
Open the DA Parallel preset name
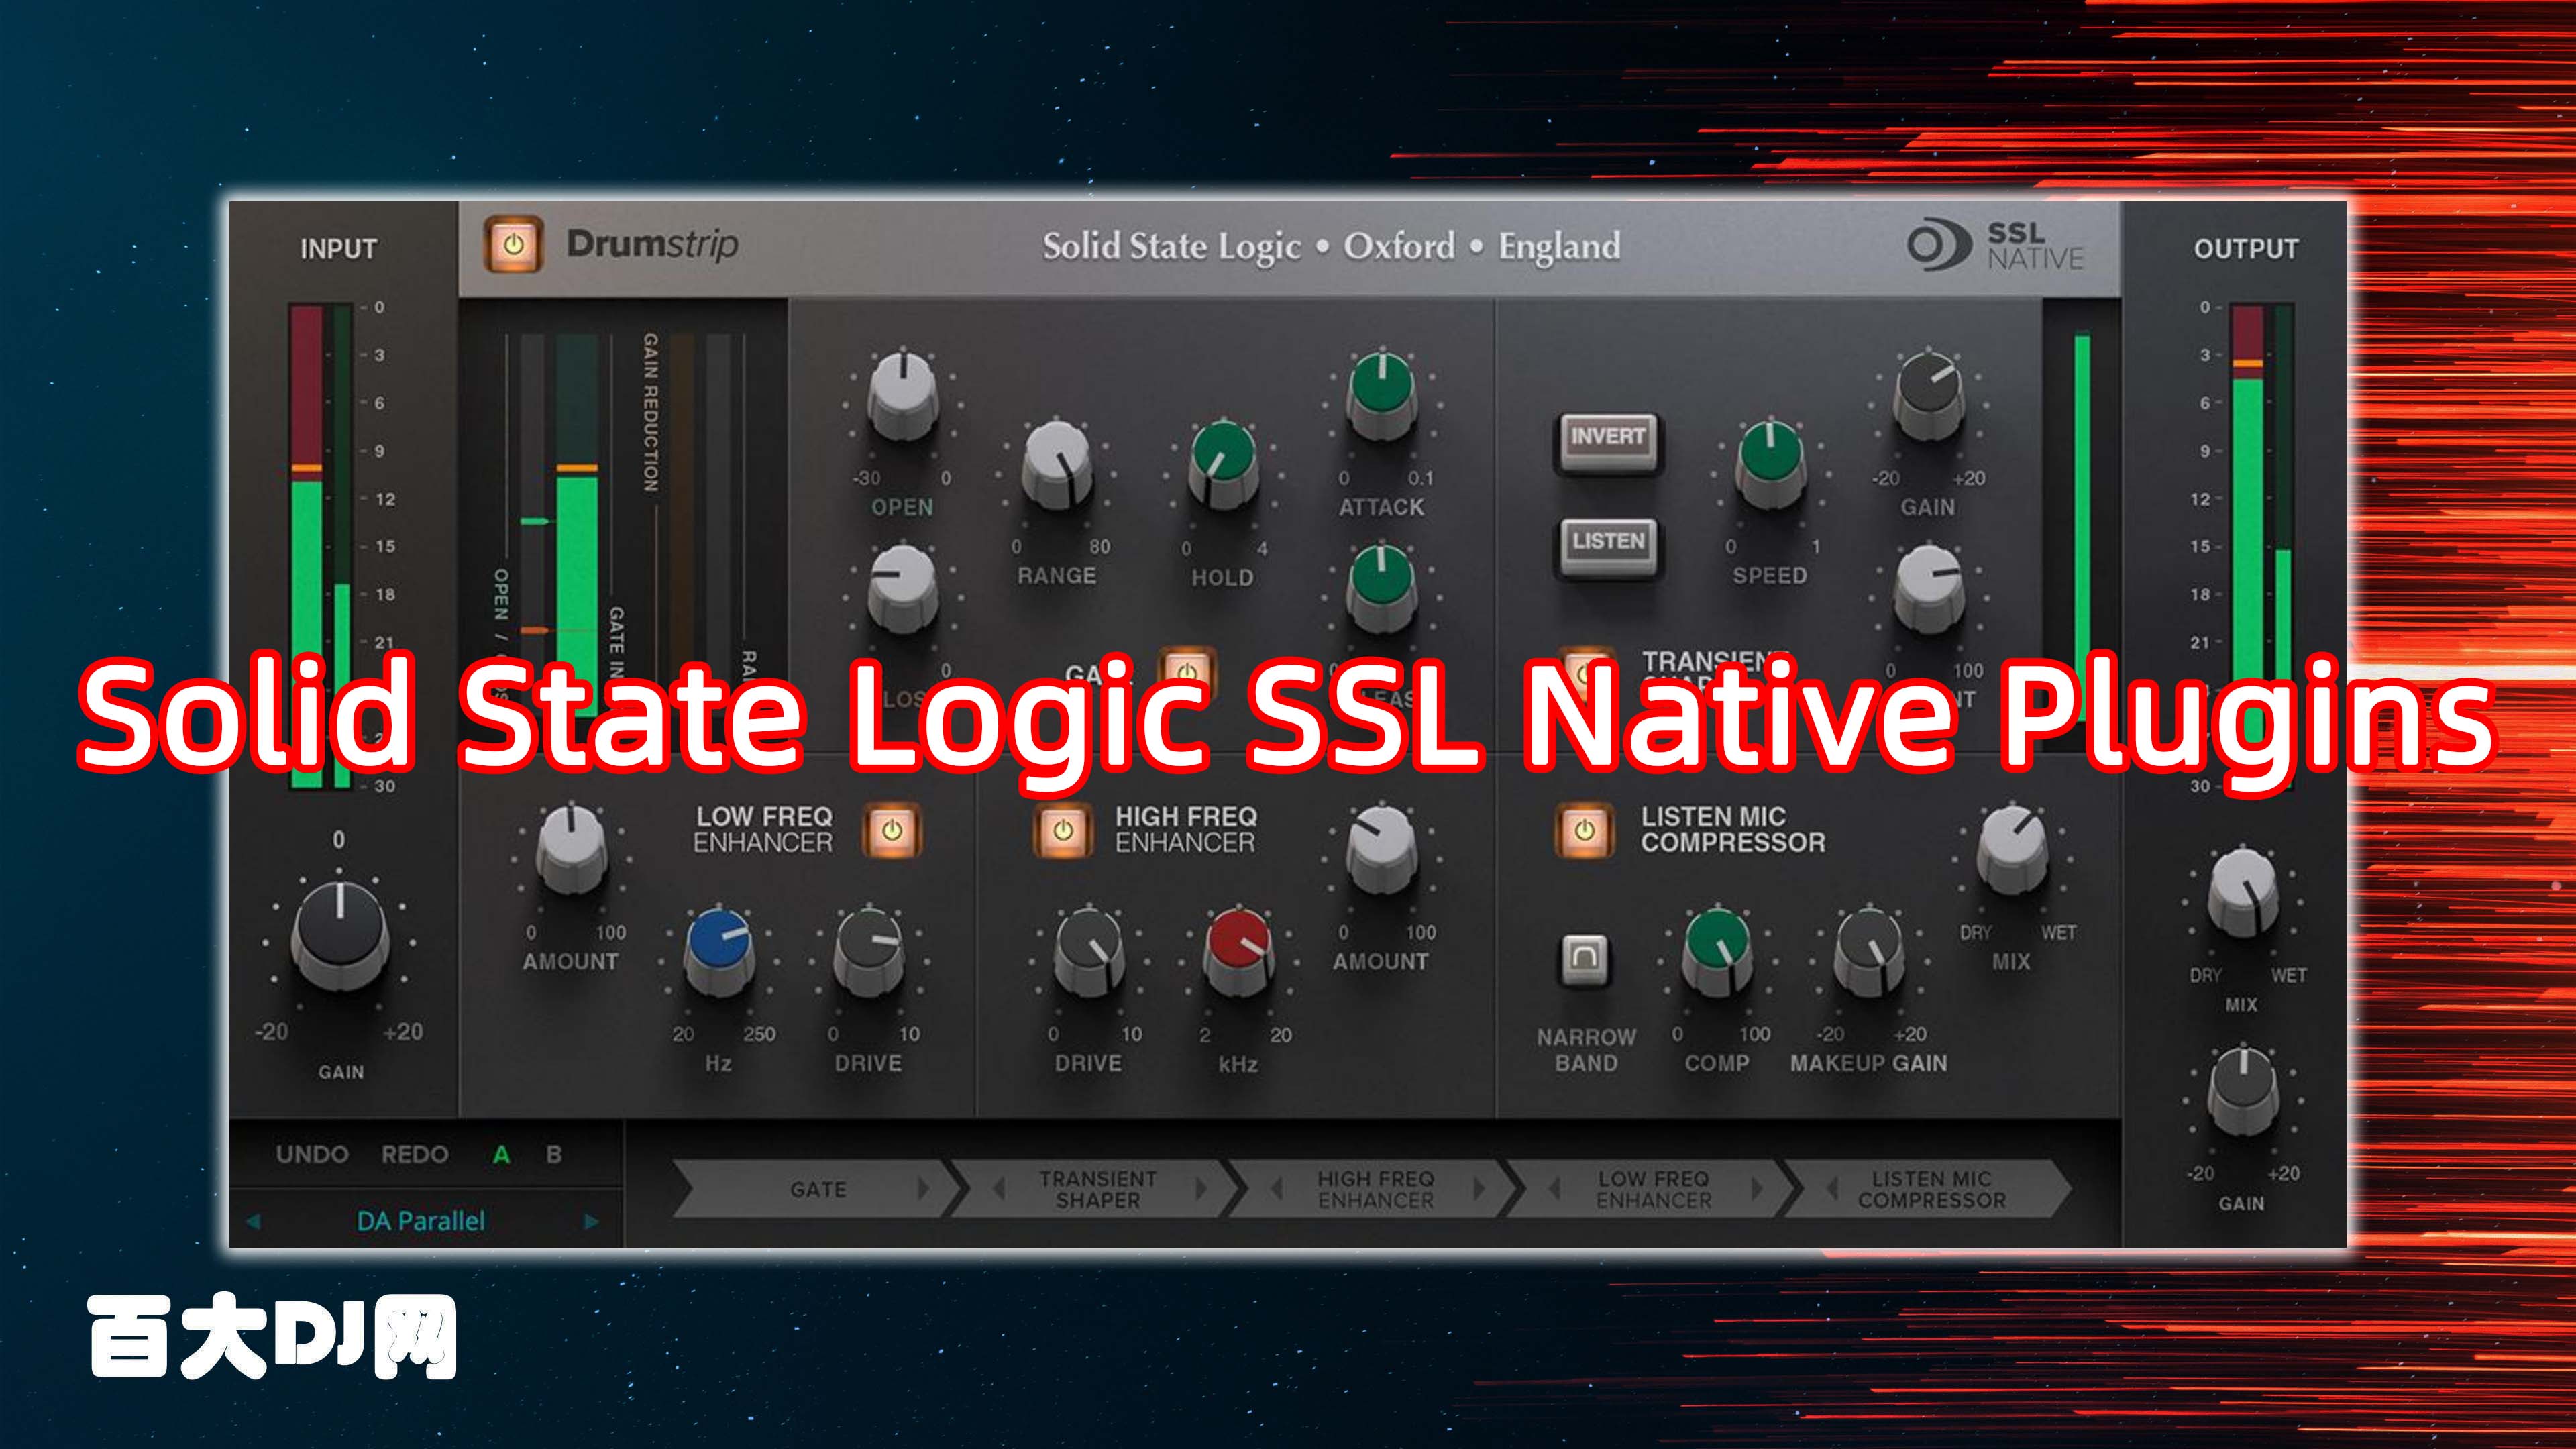[421, 1221]
